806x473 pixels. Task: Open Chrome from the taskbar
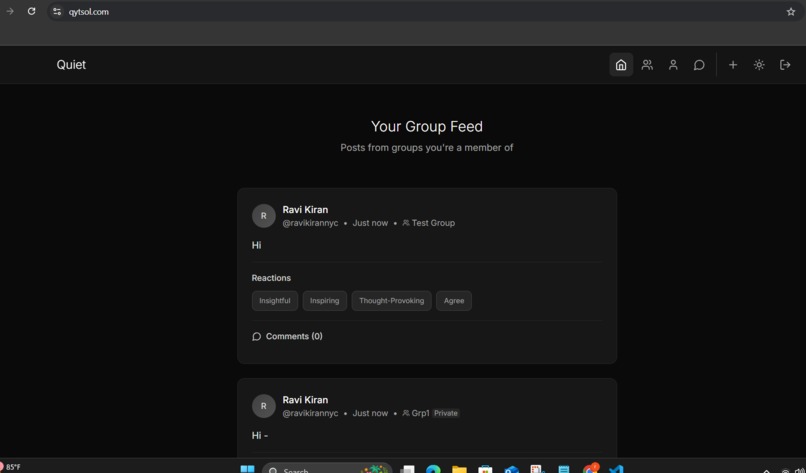pyautogui.click(x=590, y=468)
